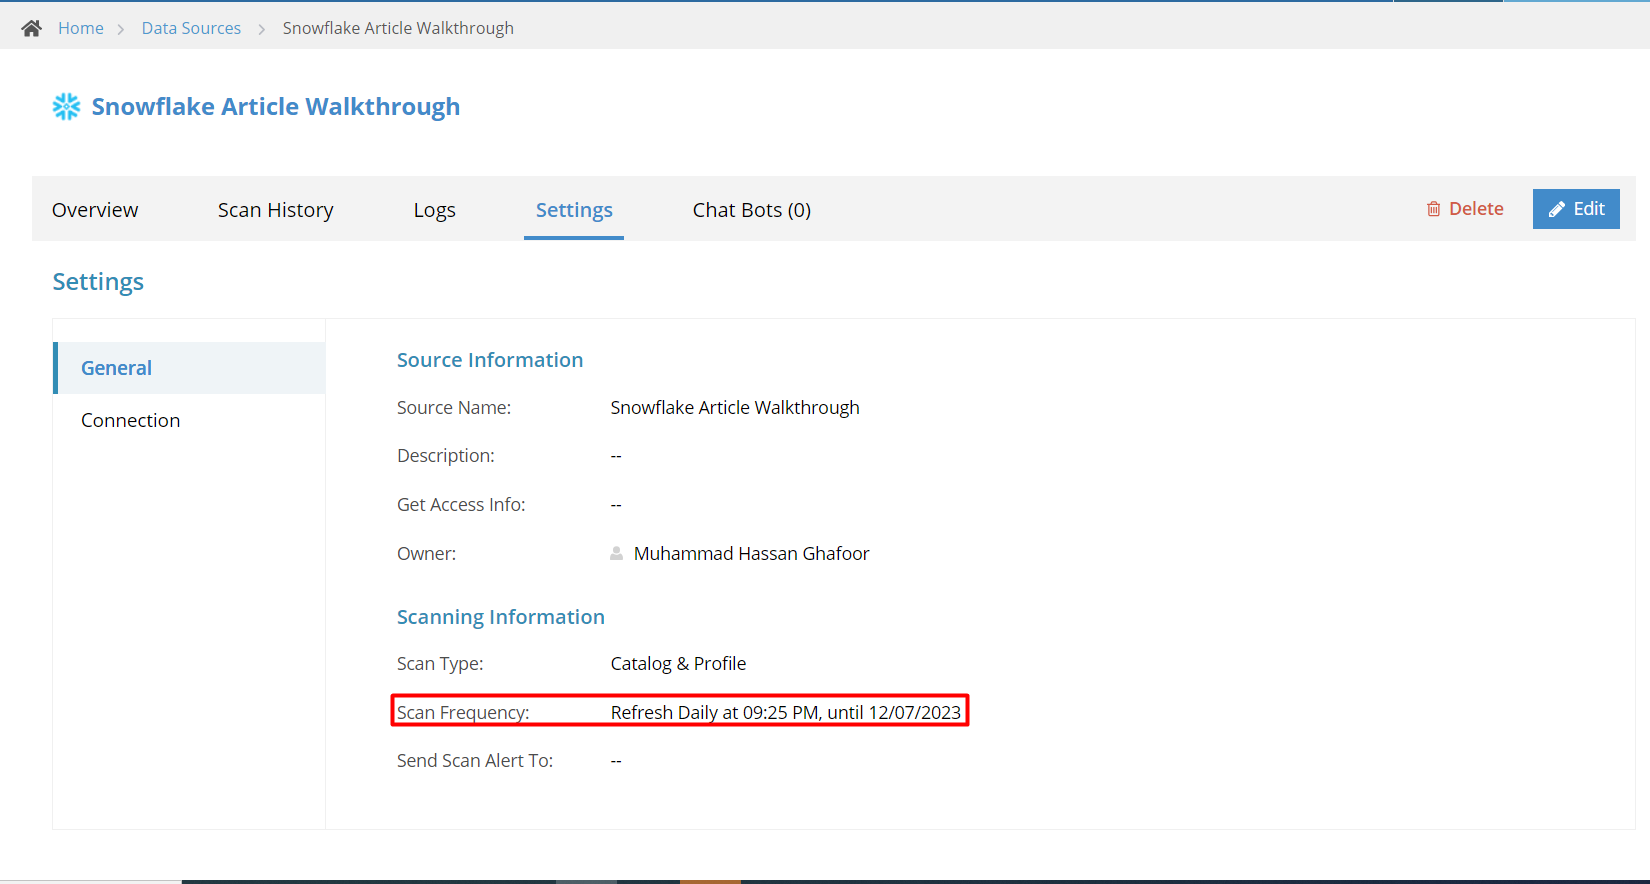Delete this data source

pyautogui.click(x=1465, y=209)
